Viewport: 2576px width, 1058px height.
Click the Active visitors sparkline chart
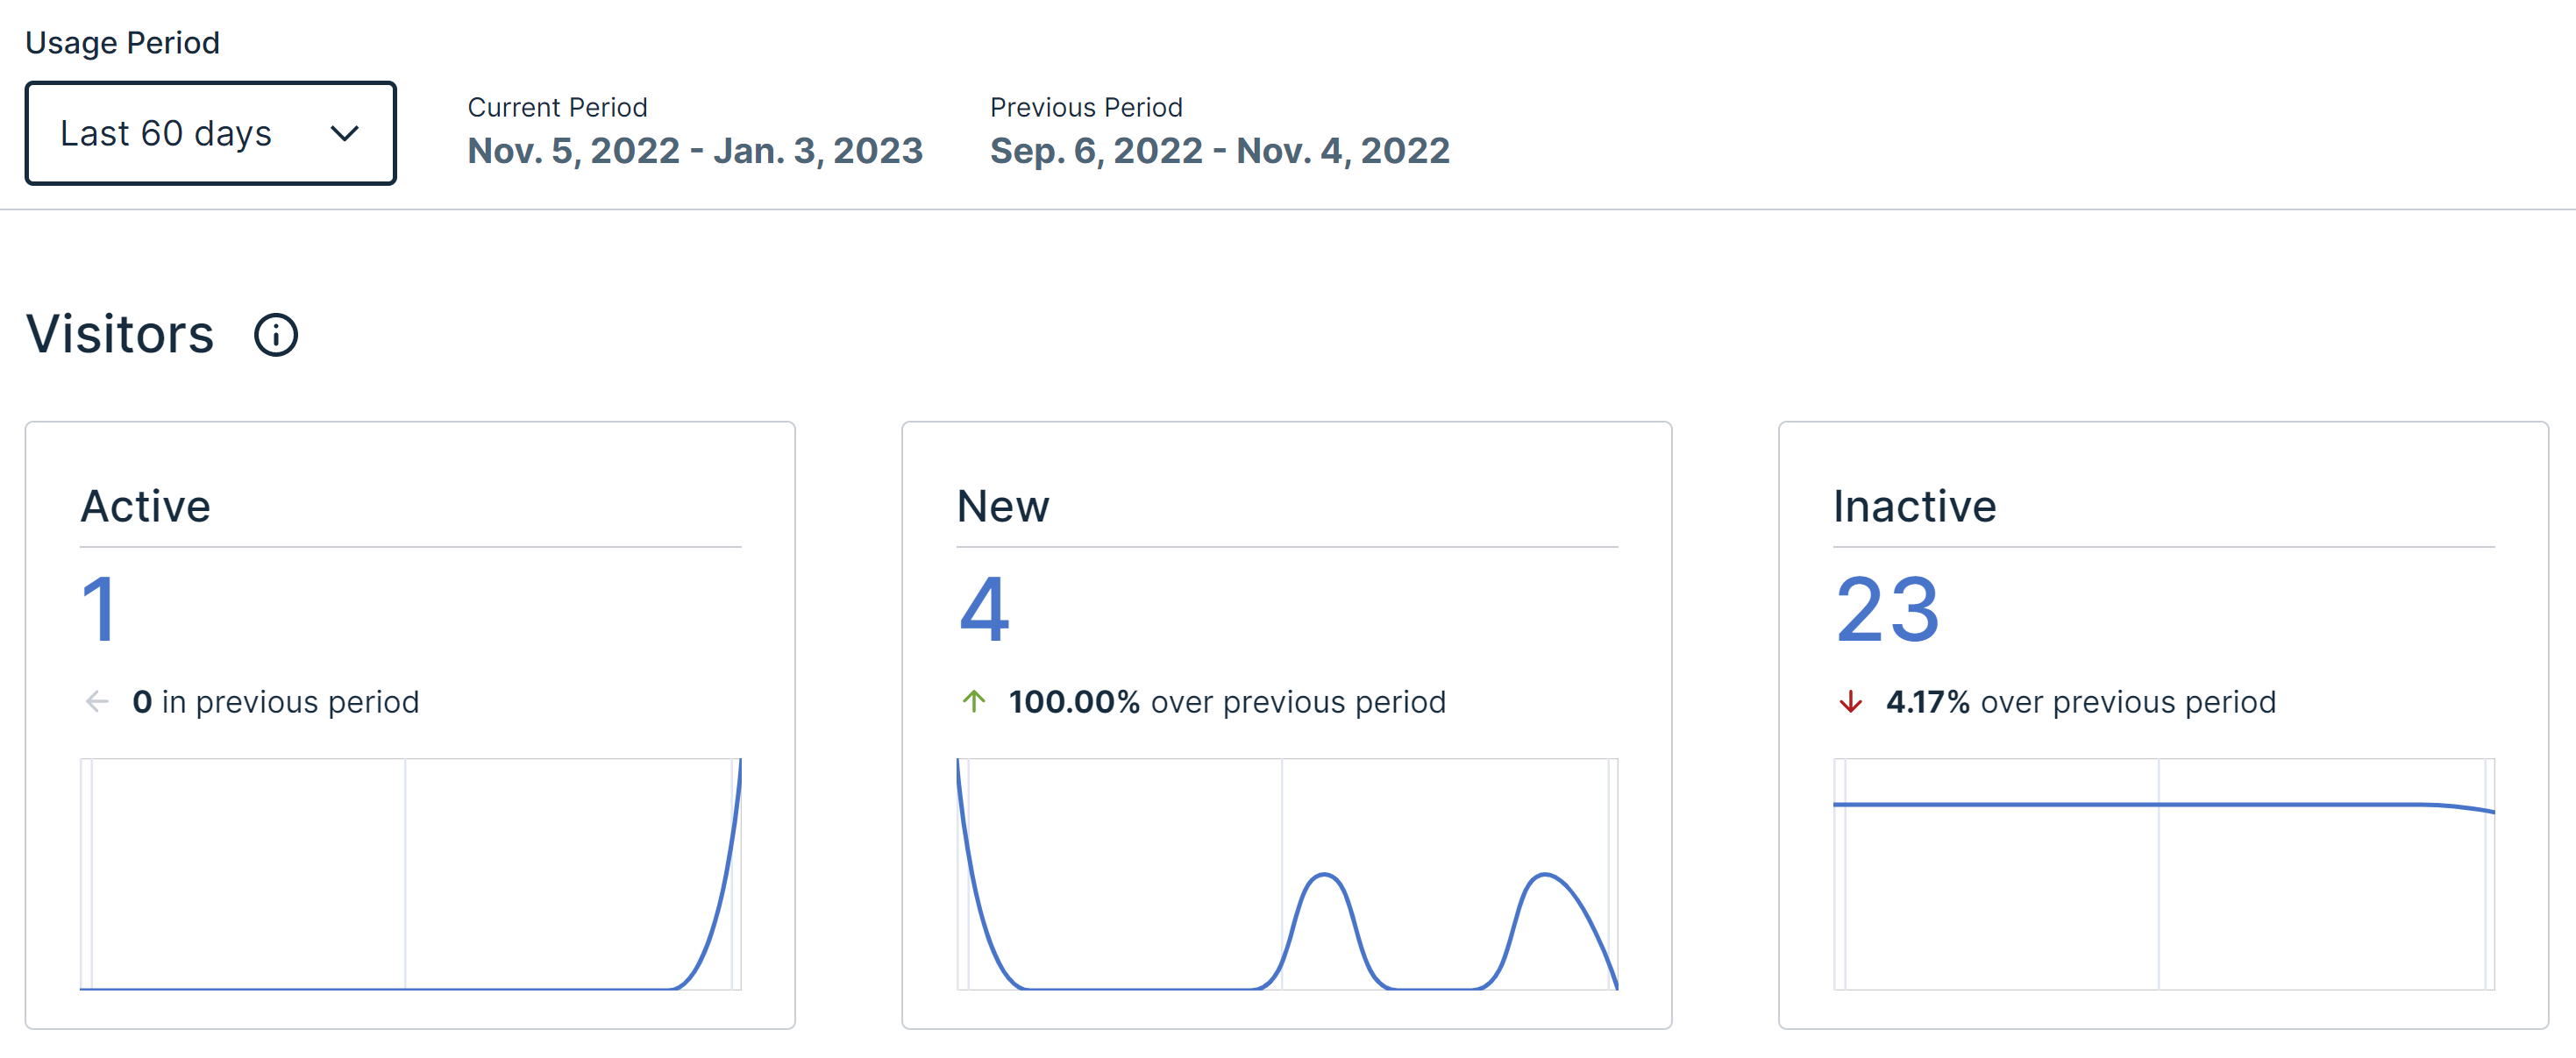click(x=410, y=874)
